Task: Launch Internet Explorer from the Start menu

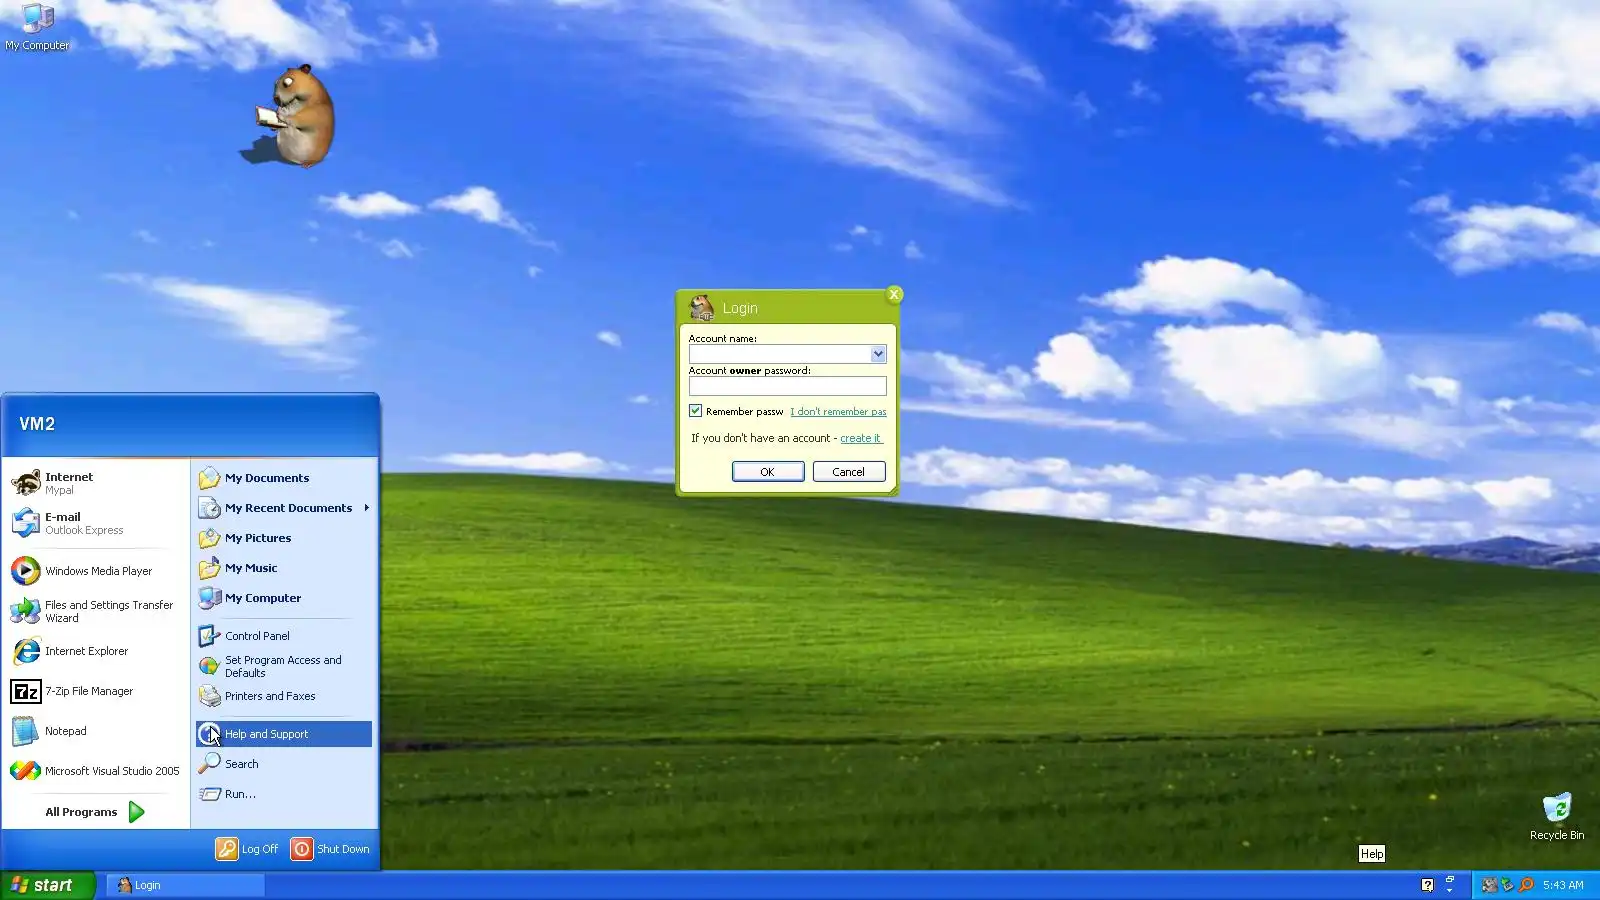Action: coord(96,651)
